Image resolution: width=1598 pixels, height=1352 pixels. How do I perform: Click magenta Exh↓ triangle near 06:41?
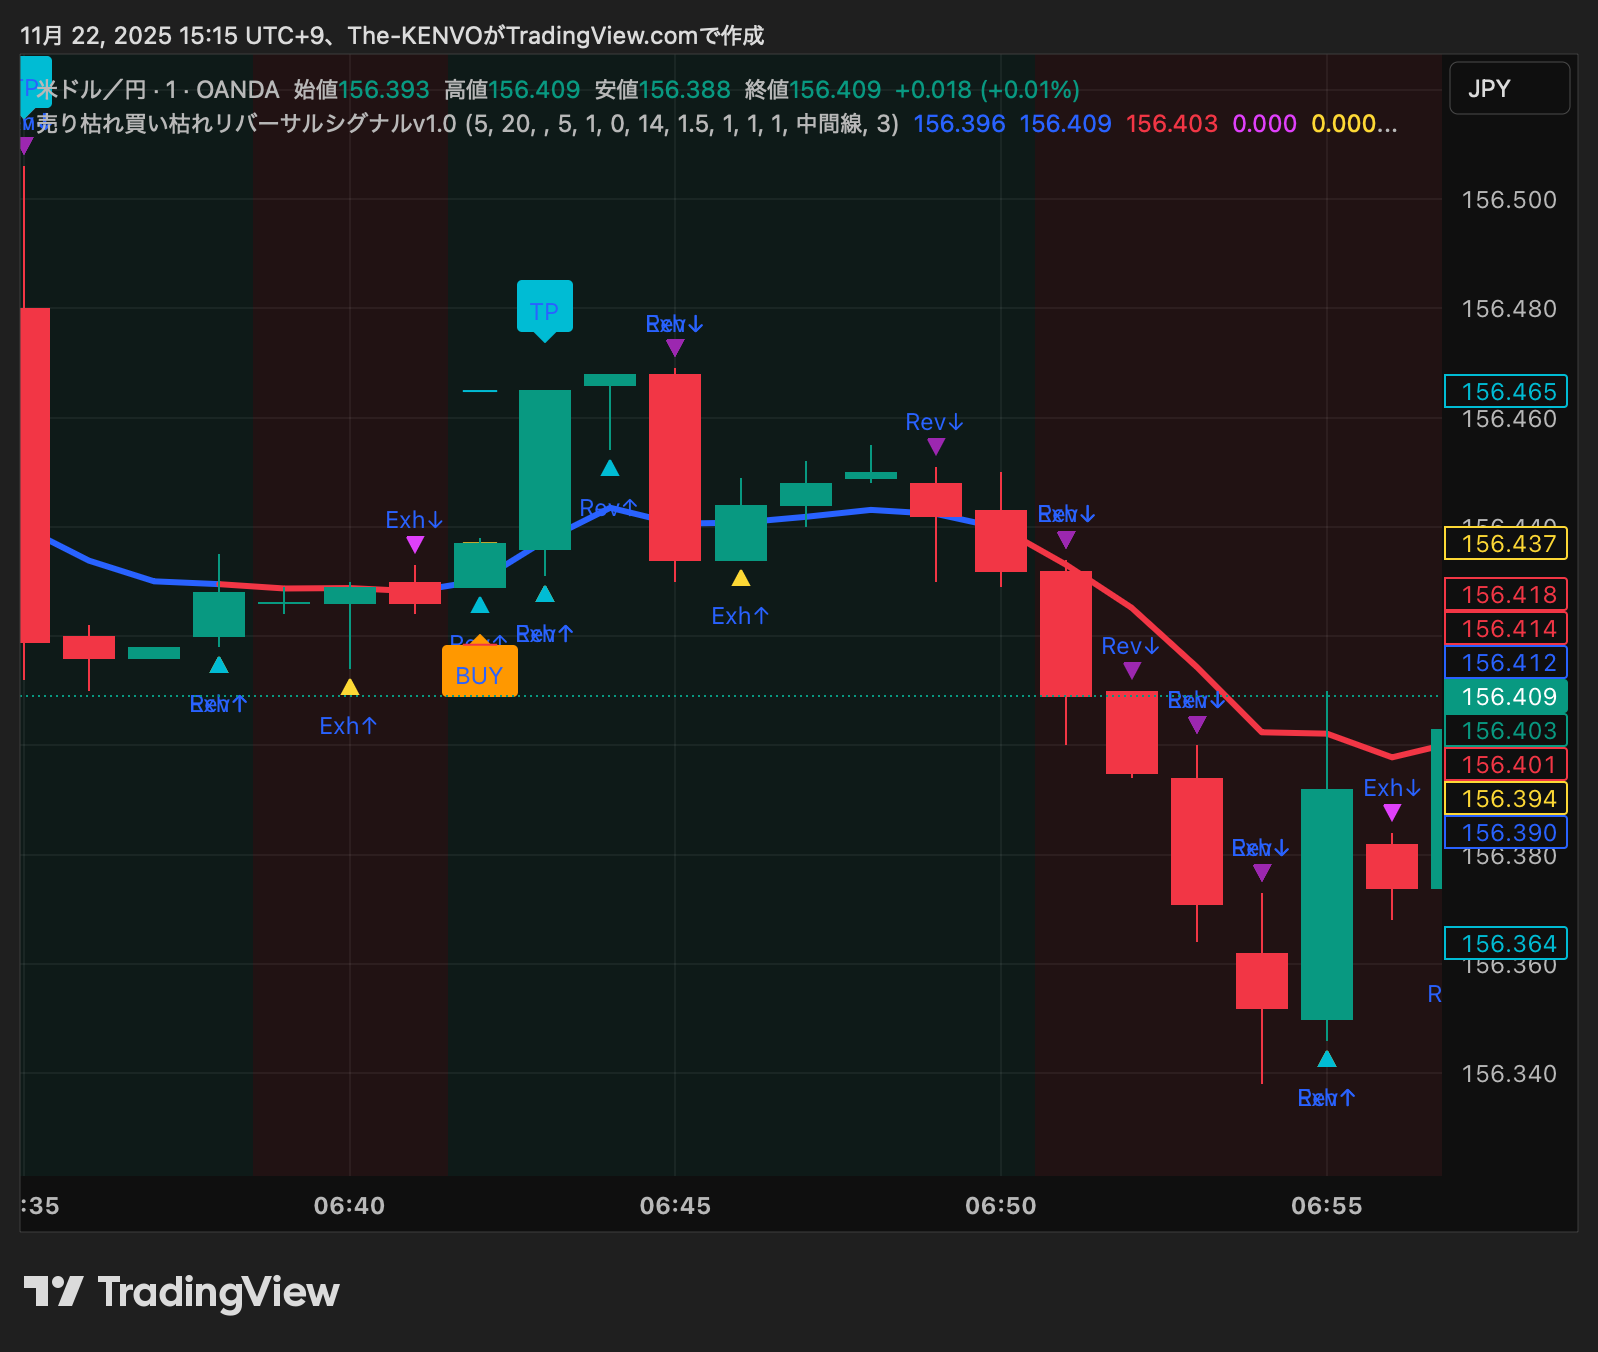(x=415, y=545)
